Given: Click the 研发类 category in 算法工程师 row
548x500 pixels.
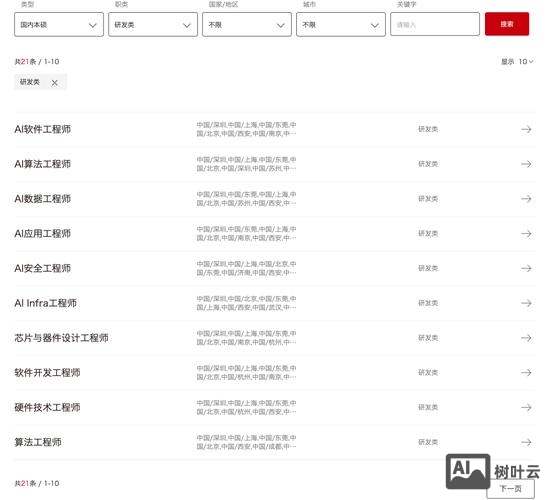Looking at the screenshot, I should coord(428,442).
